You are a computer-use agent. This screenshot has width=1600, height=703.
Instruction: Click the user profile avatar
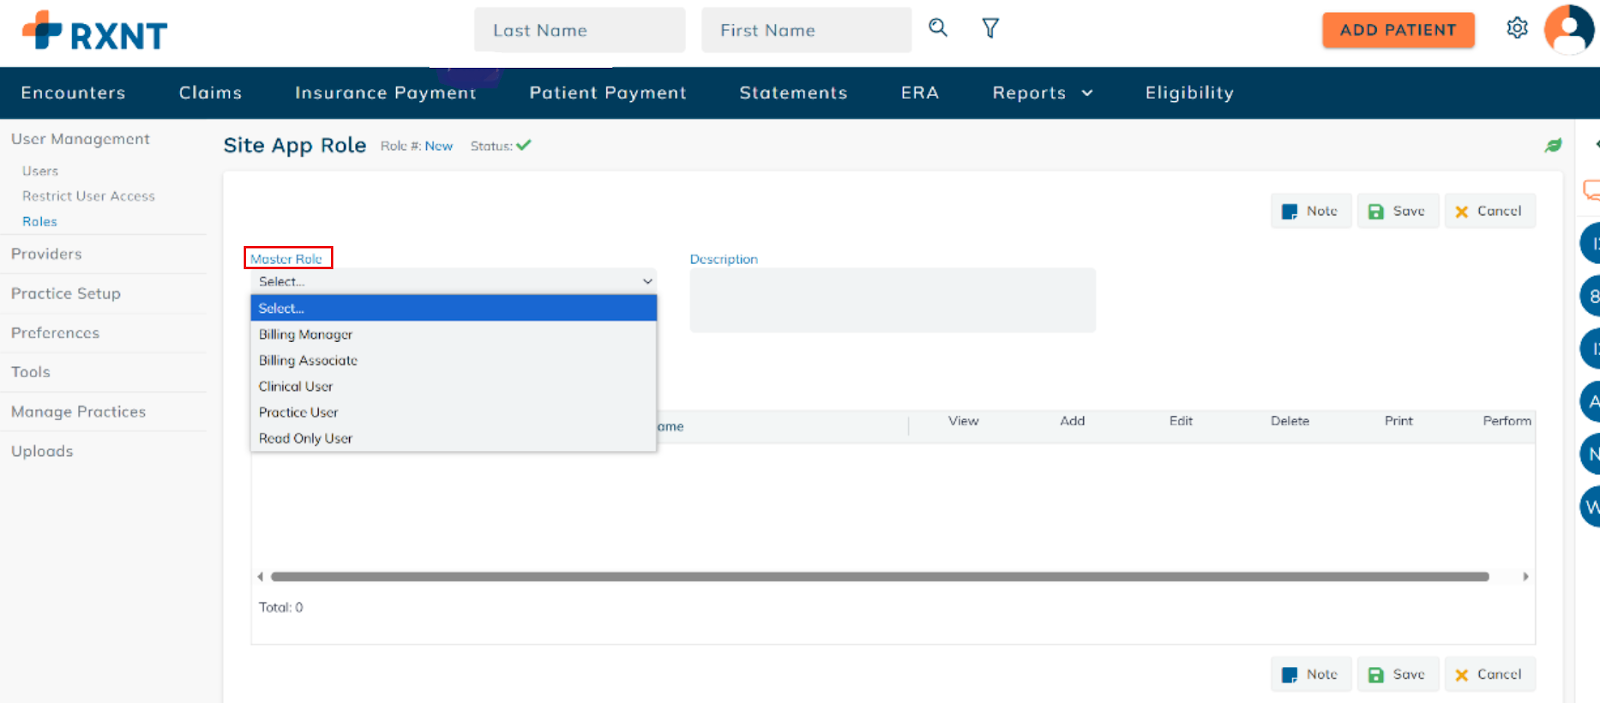coord(1568,29)
